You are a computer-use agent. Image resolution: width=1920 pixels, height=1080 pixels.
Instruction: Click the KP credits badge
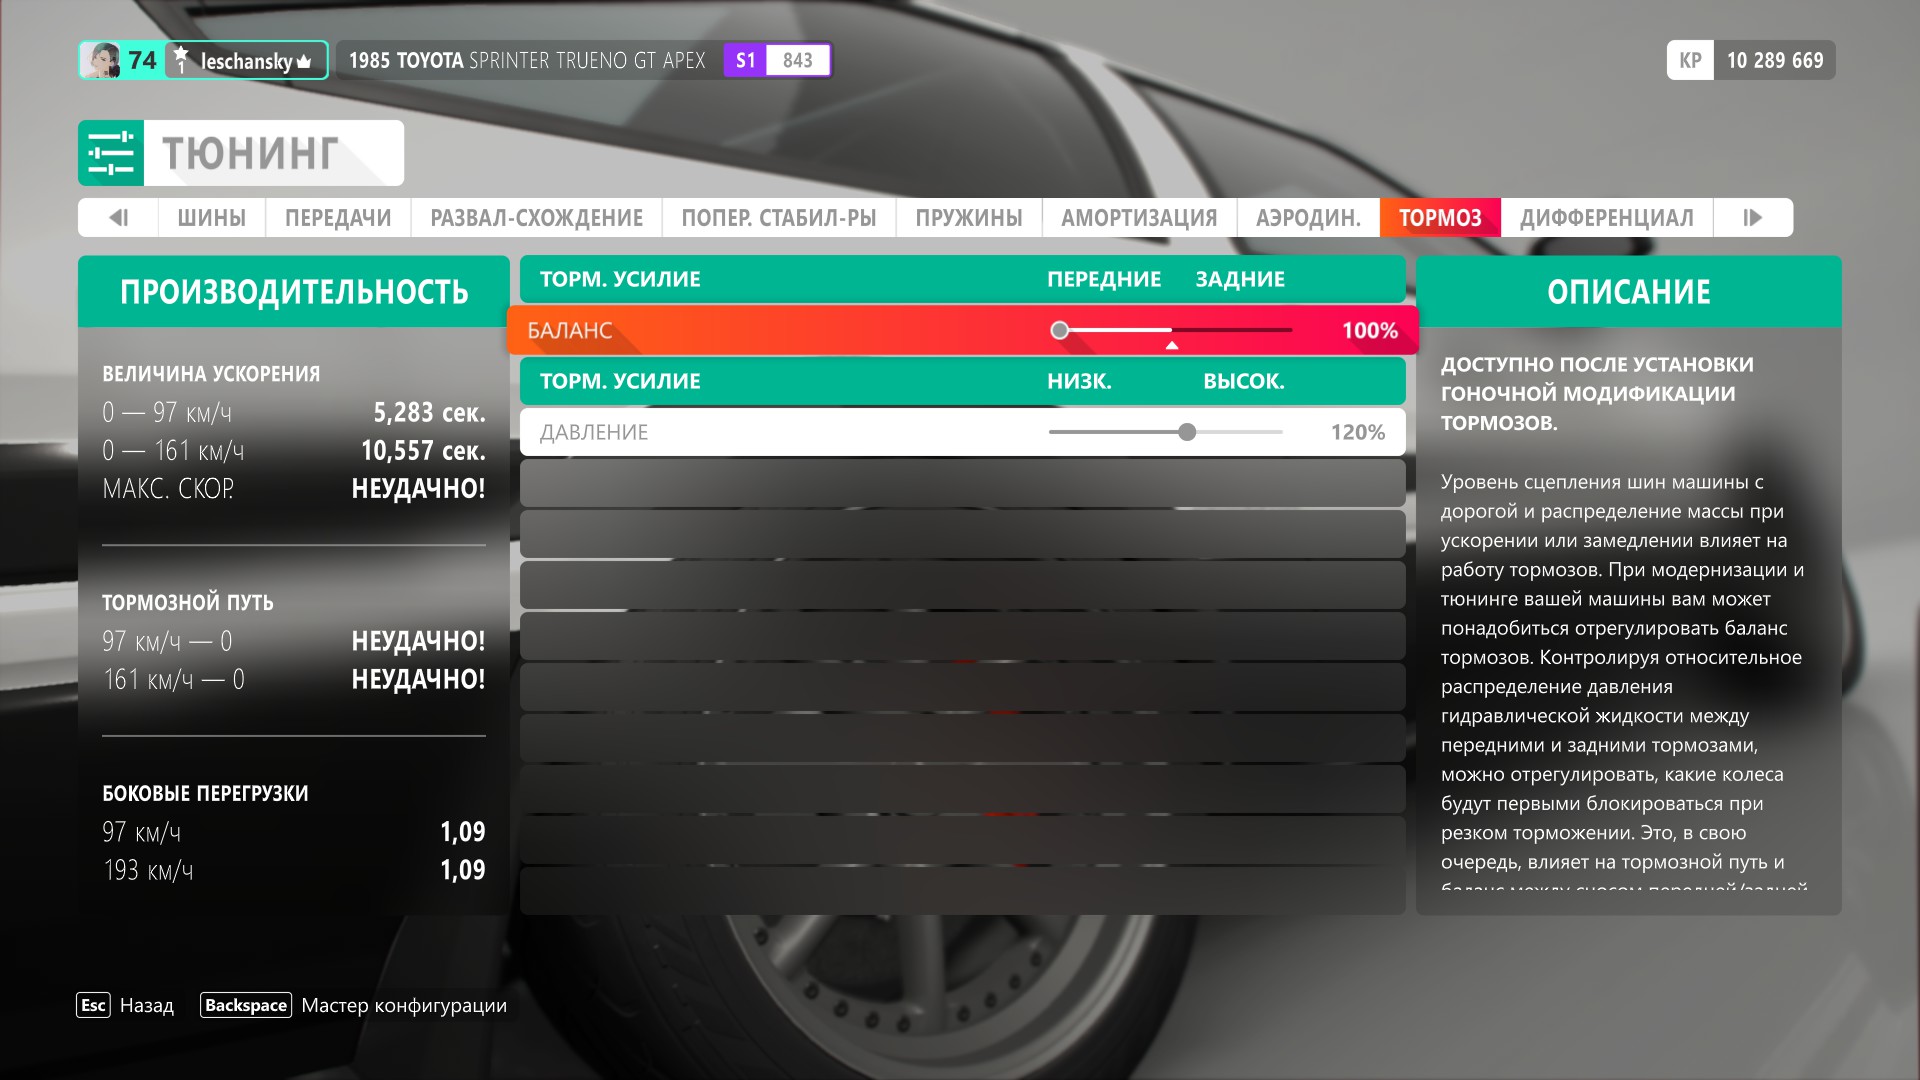pos(1690,60)
